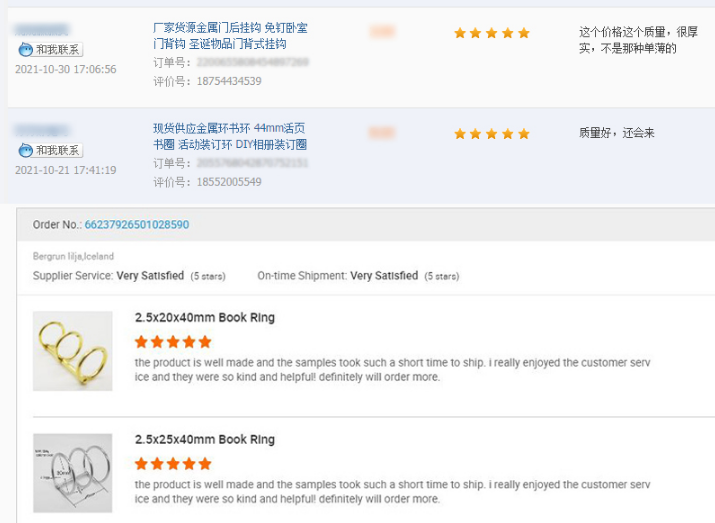Click the gold book ring thumbnail
Image resolution: width=715 pixels, height=523 pixels.
73,351
